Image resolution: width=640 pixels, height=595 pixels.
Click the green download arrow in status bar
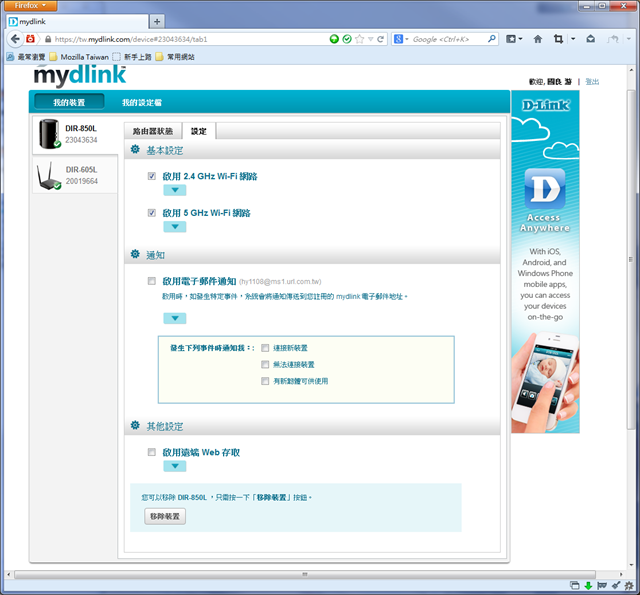coord(588,586)
